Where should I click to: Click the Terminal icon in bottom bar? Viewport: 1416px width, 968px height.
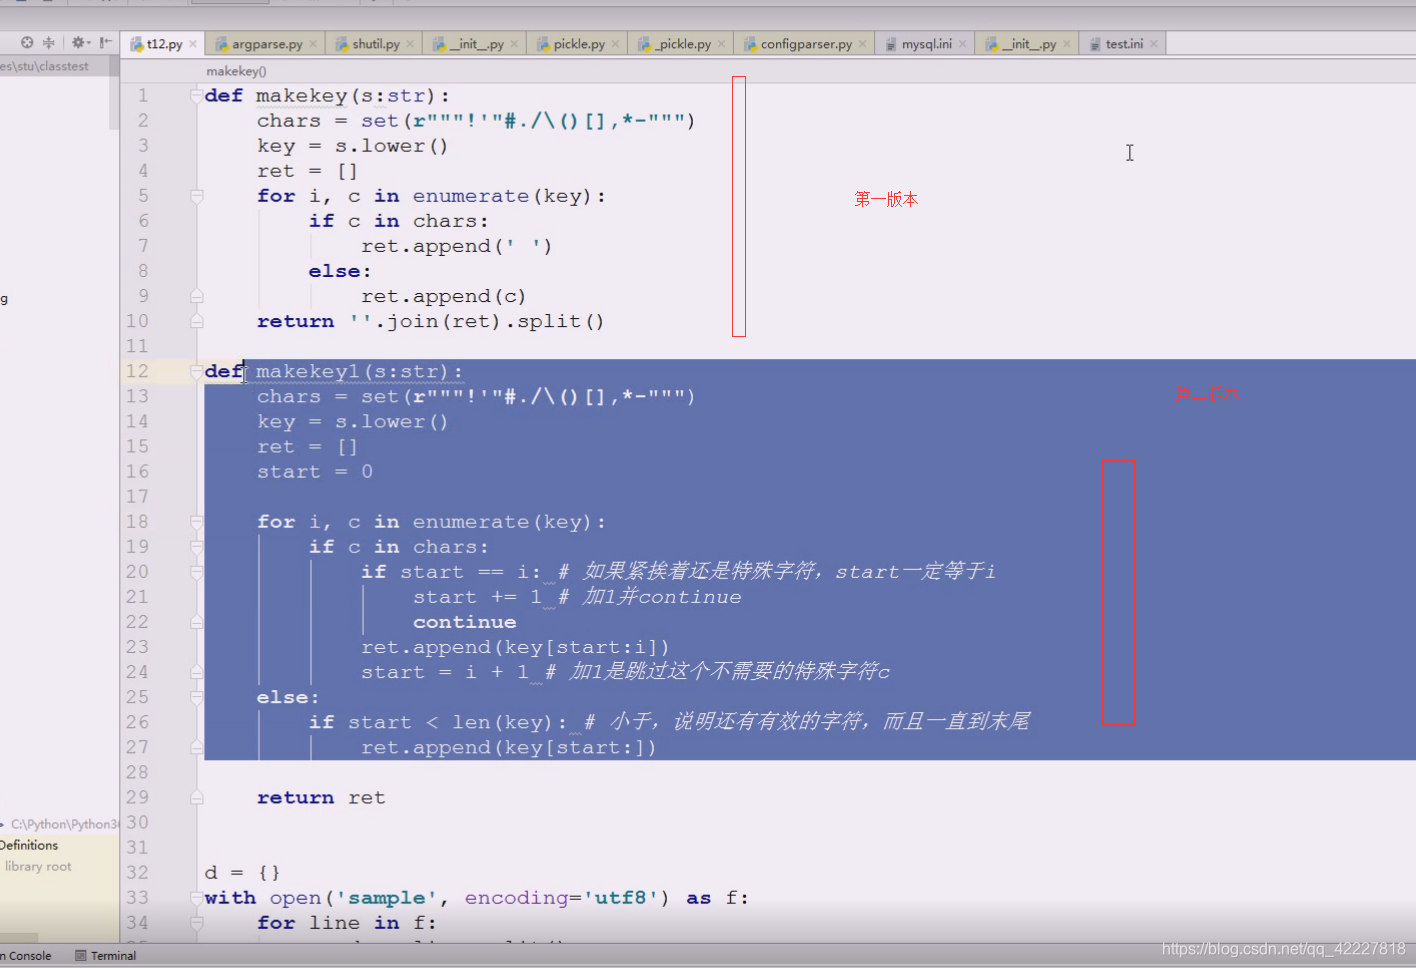point(81,956)
